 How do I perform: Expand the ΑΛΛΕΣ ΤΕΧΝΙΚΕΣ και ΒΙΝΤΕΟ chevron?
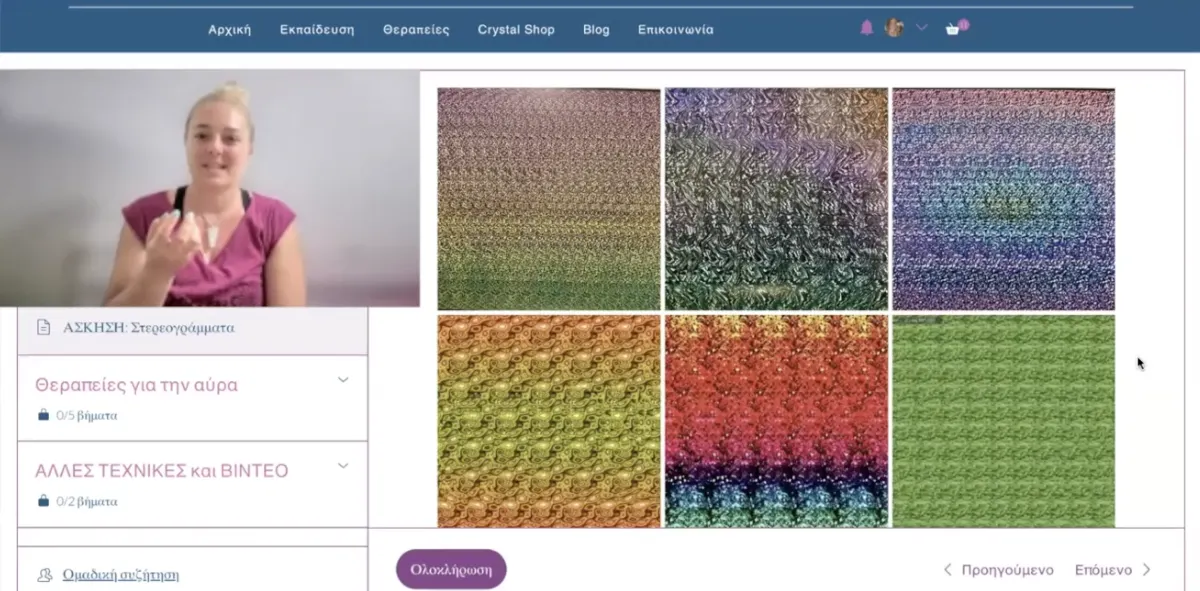click(343, 466)
